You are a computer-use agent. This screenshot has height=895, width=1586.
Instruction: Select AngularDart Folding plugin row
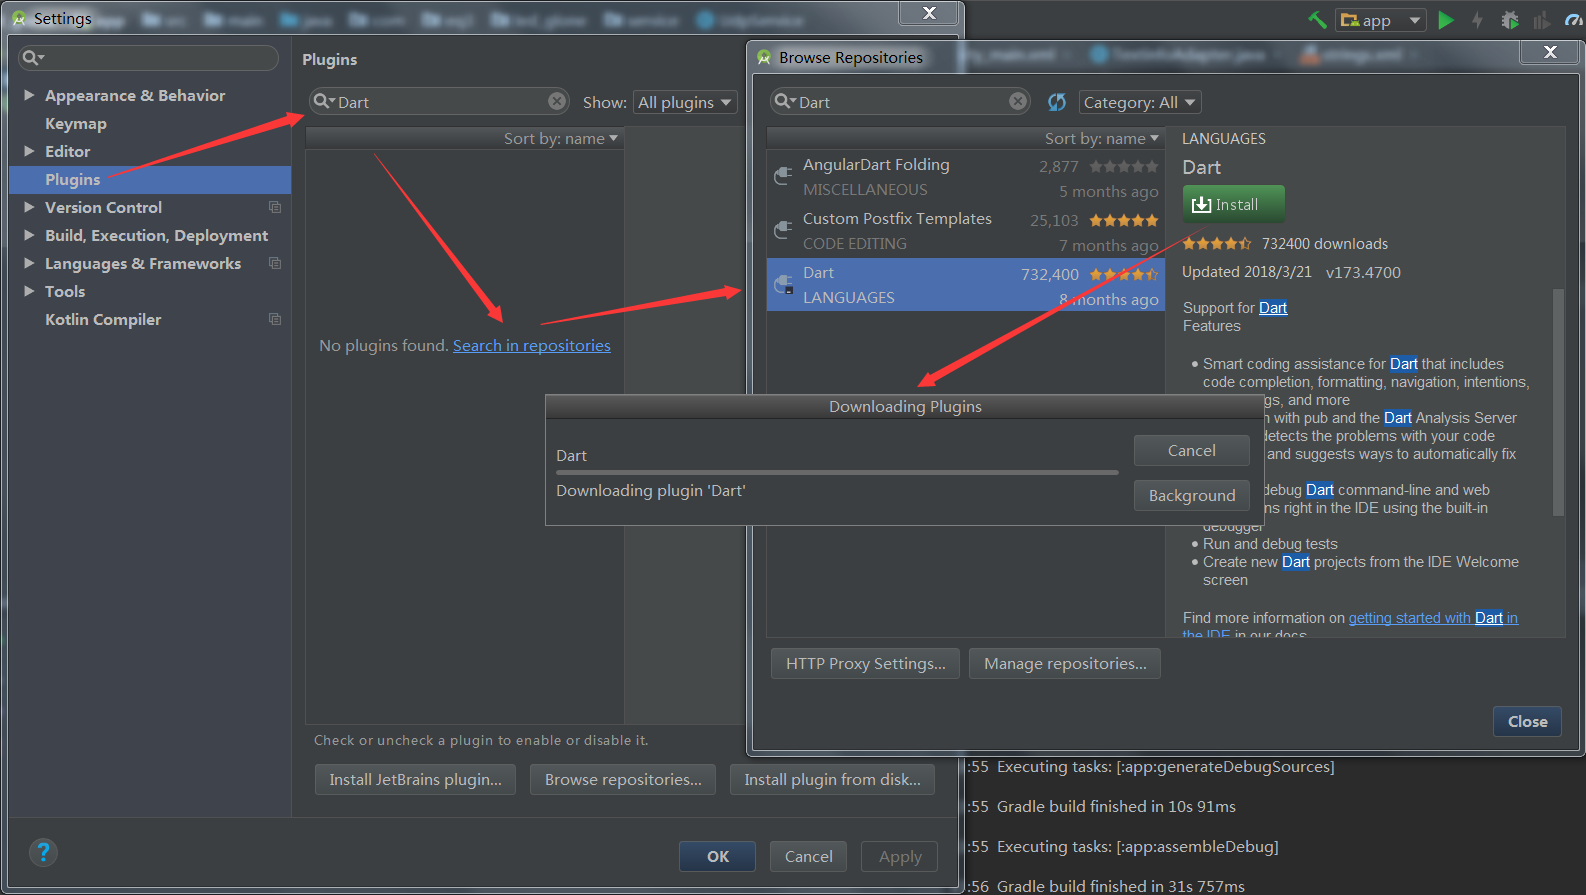coord(965,177)
